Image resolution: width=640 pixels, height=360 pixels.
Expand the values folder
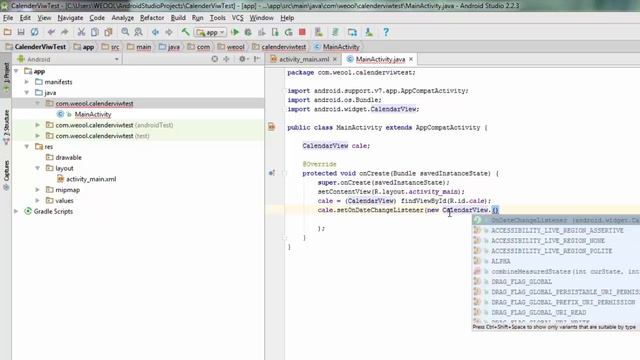(38, 200)
